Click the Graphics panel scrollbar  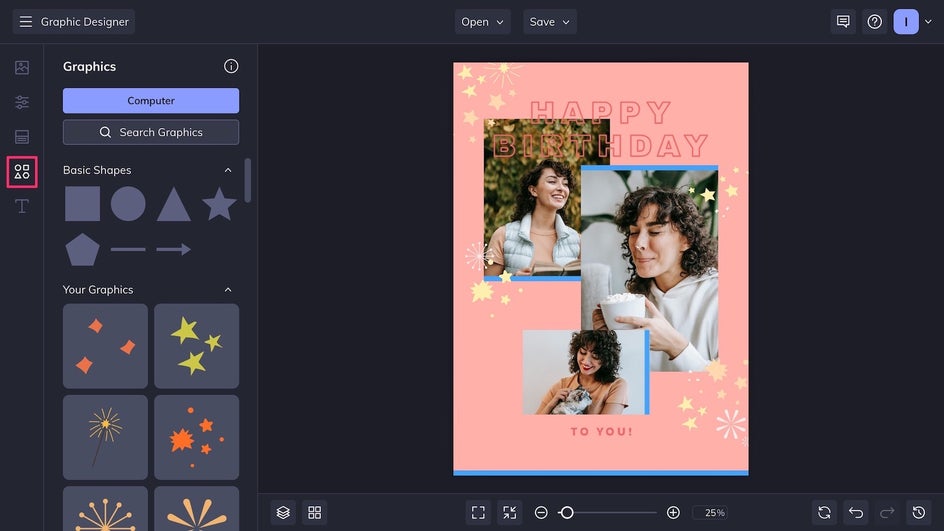tap(247, 181)
